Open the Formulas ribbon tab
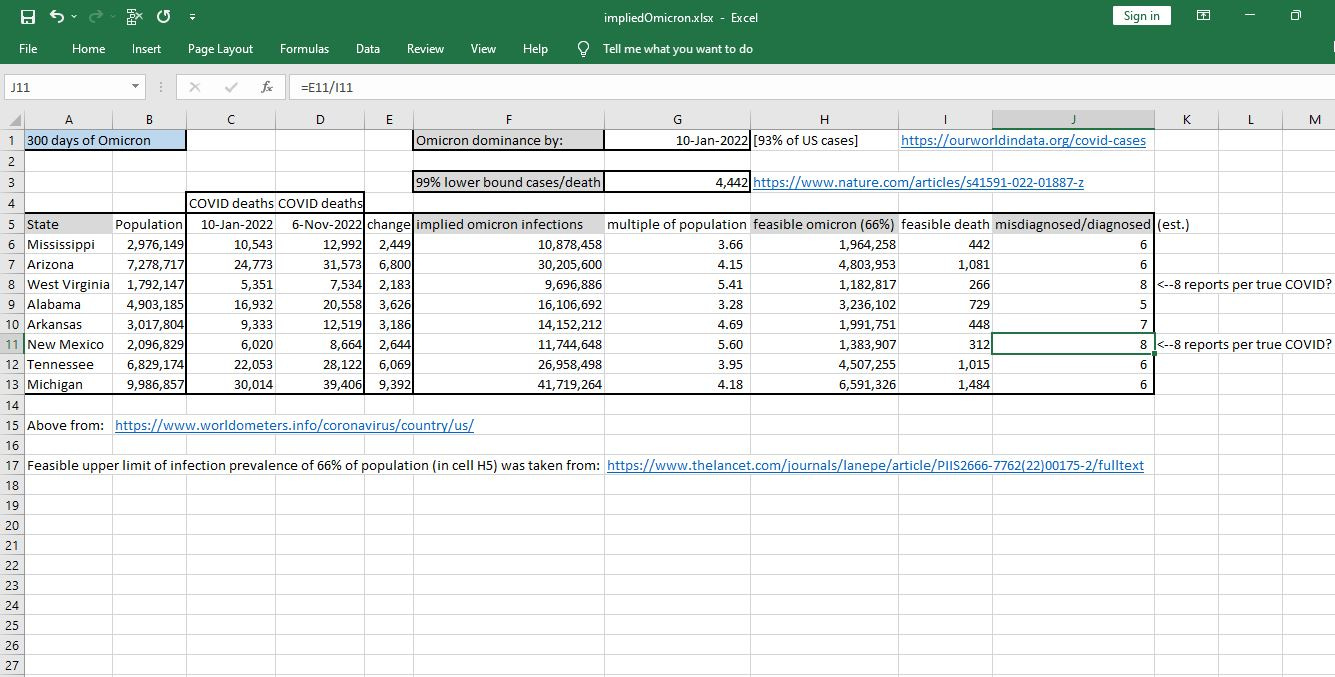This screenshot has width=1335, height=677. [x=304, y=48]
